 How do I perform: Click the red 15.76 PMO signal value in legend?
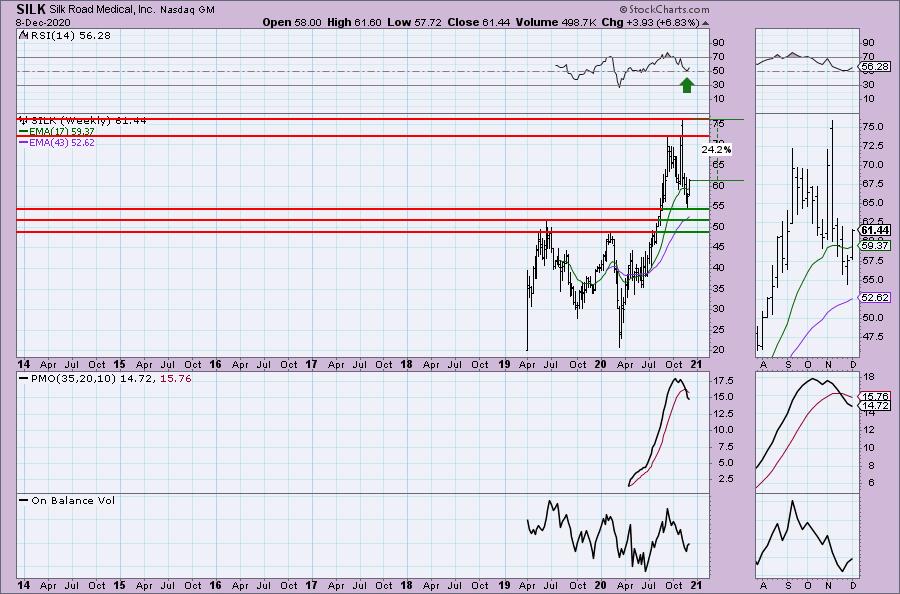click(176, 379)
